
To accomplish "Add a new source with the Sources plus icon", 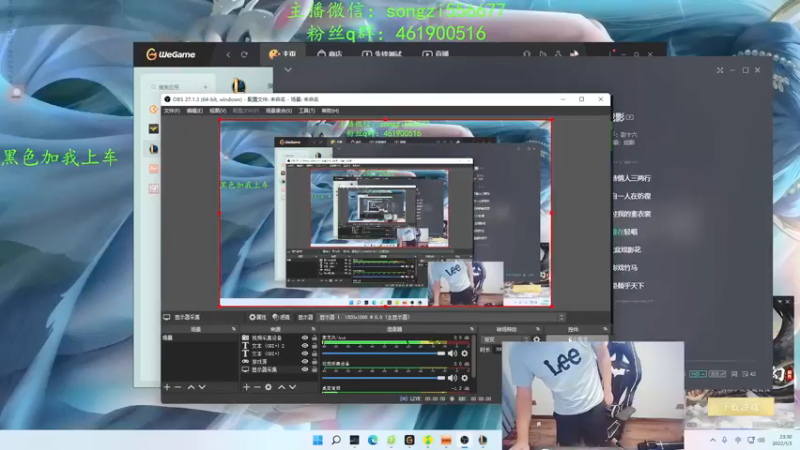I will (246, 387).
